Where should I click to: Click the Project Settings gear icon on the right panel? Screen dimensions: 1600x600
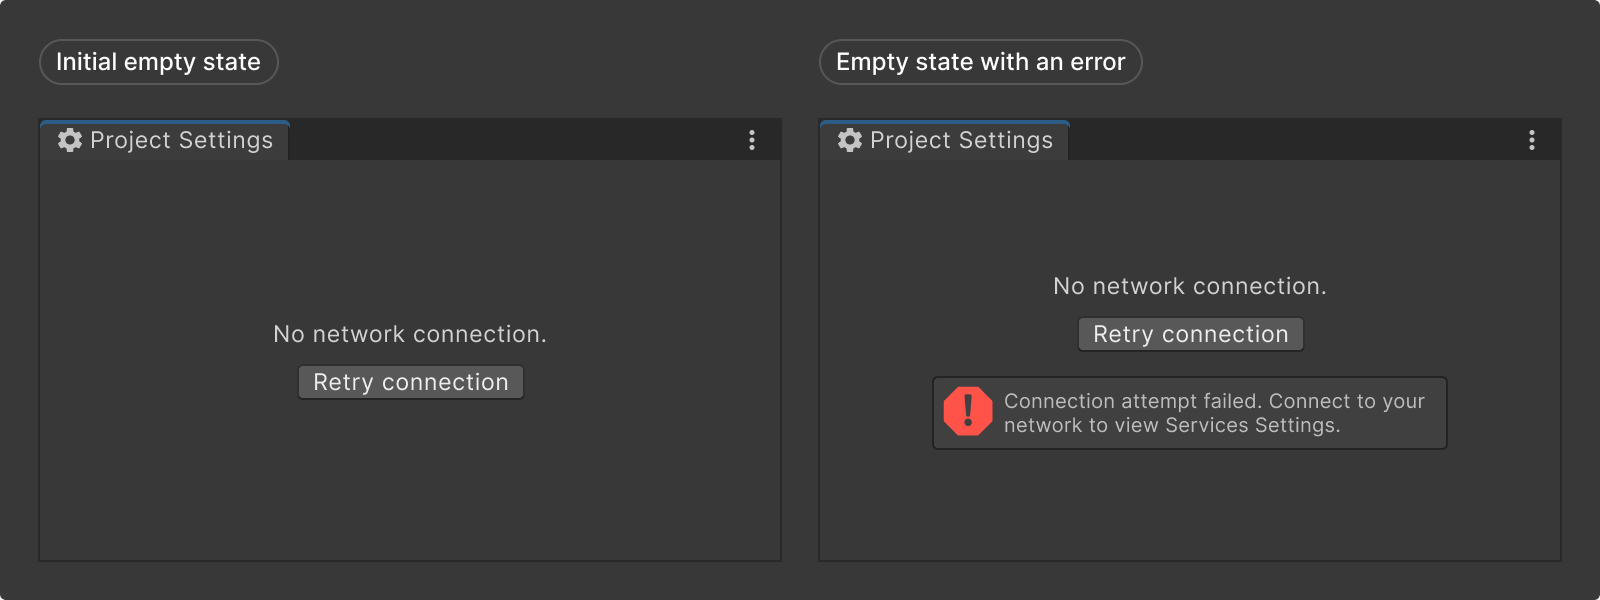(x=848, y=140)
